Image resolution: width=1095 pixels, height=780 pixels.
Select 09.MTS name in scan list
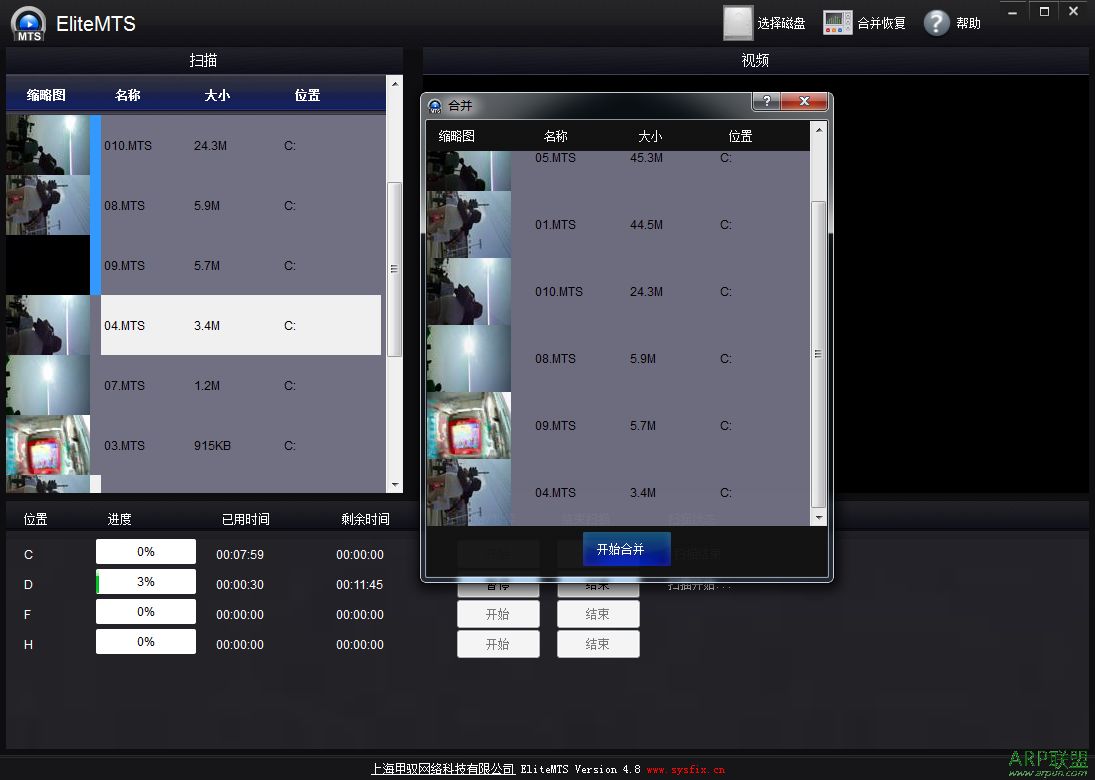tap(124, 266)
